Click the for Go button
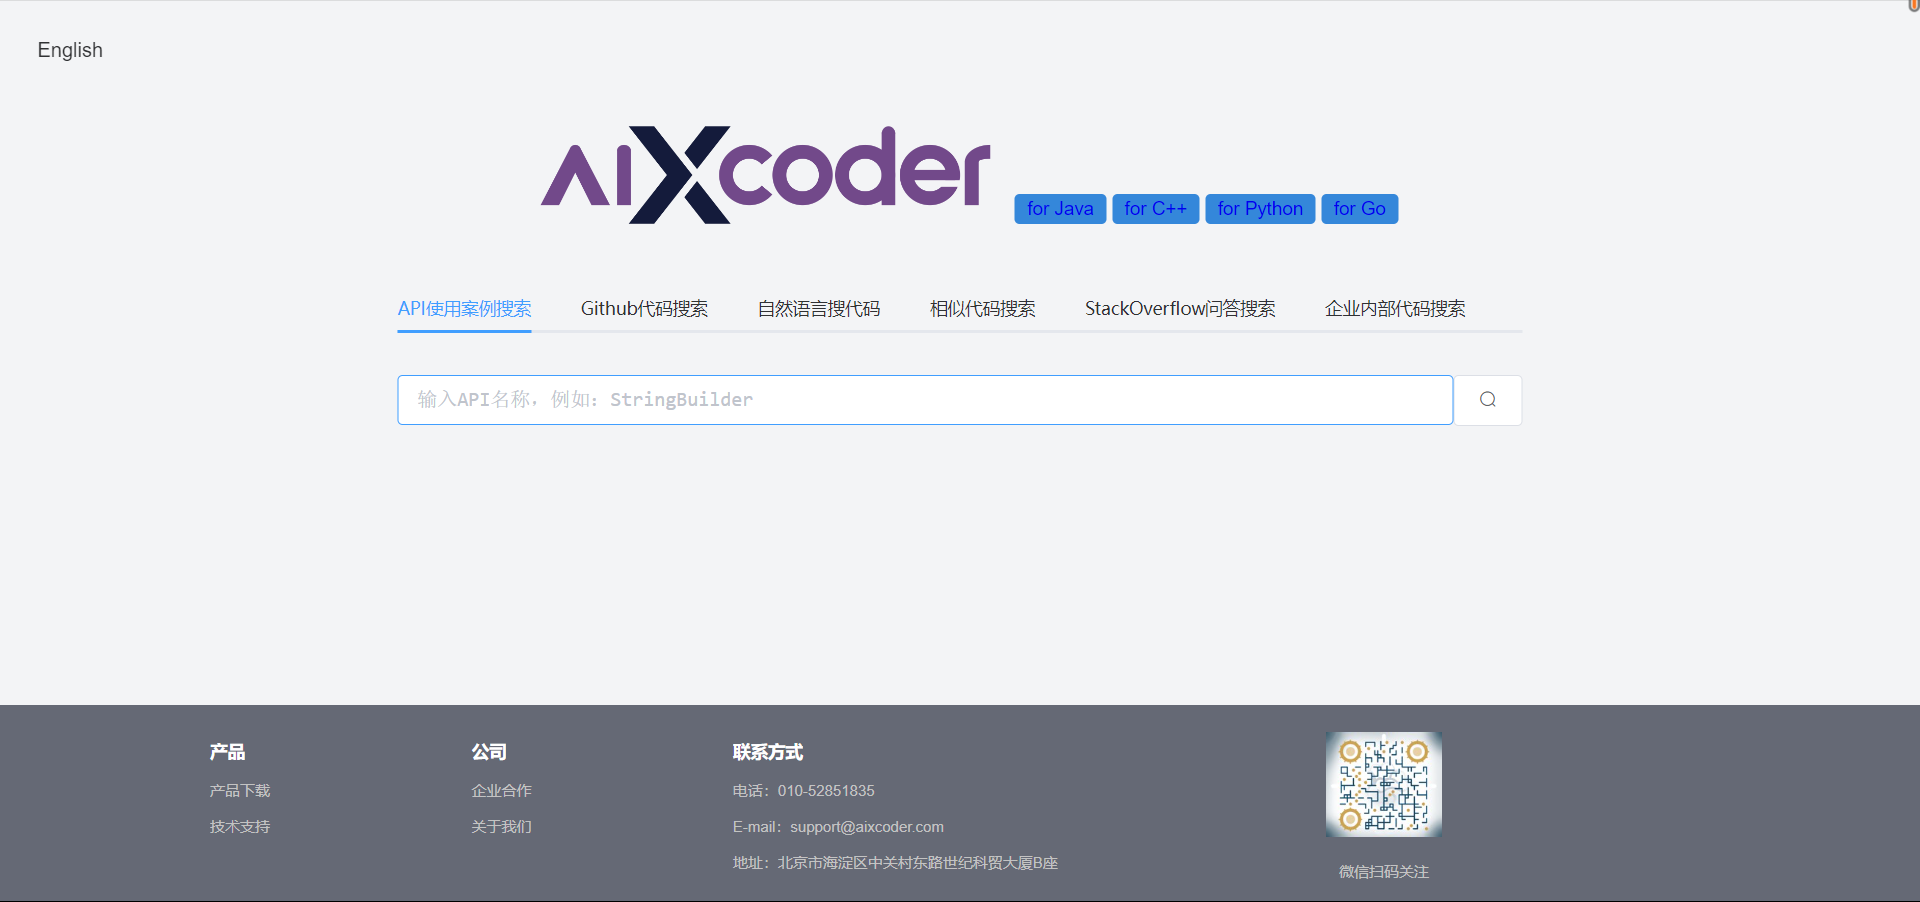The image size is (1920, 902). [x=1360, y=209]
